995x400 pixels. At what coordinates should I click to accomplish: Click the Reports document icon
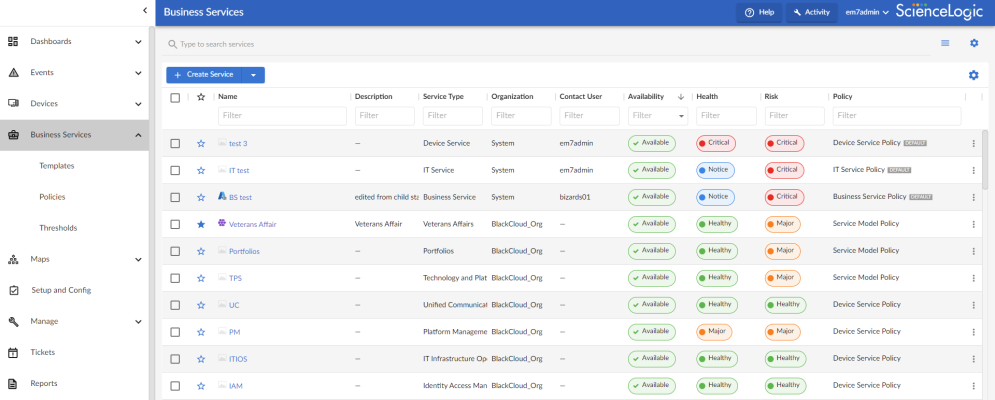(x=13, y=383)
